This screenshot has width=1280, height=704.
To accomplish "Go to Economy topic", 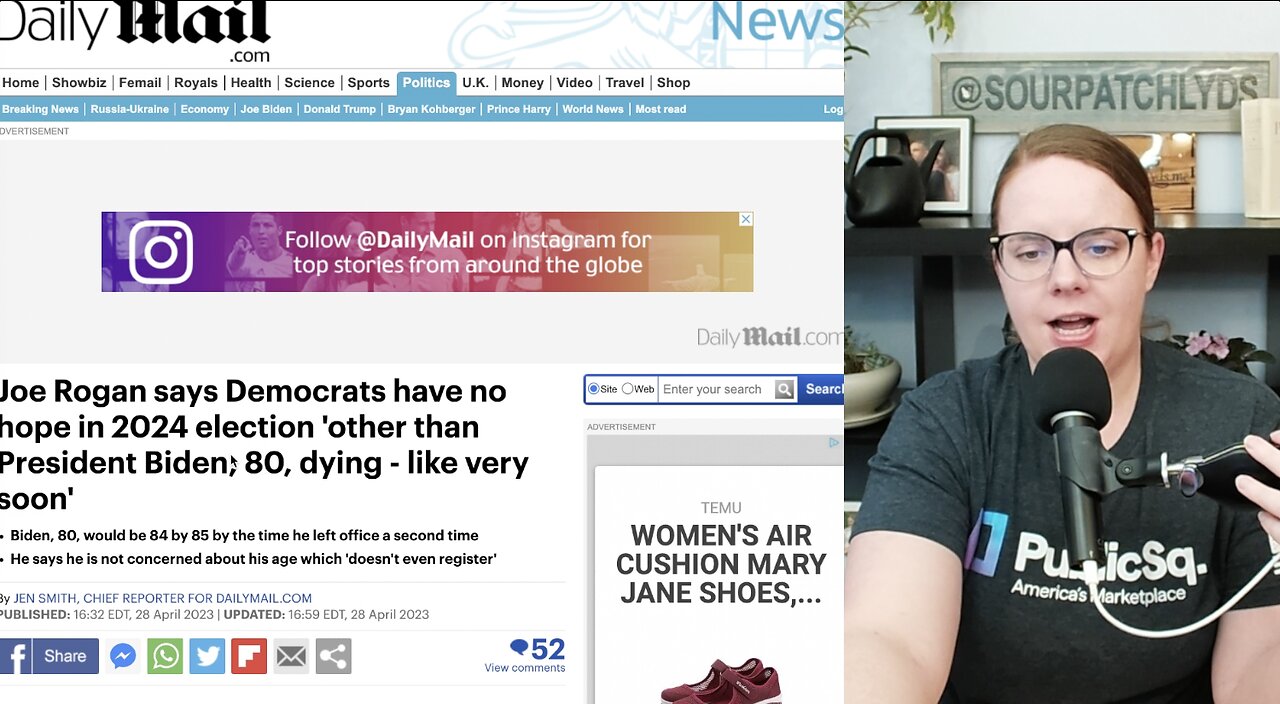I will (x=205, y=109).
